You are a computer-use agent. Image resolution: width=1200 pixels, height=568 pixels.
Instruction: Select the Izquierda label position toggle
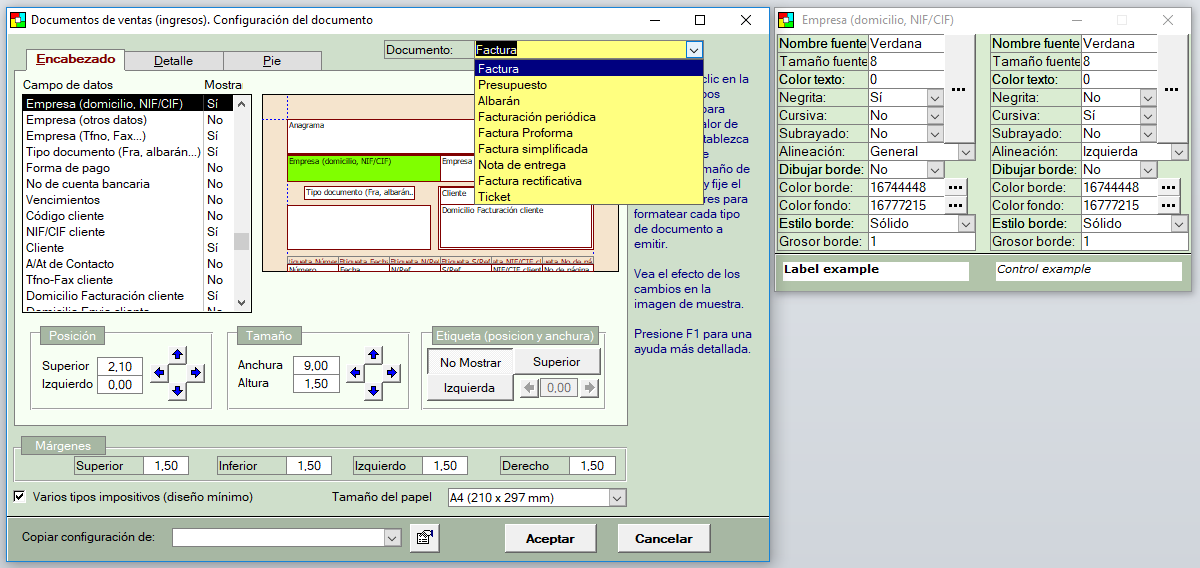coord(470,388)
